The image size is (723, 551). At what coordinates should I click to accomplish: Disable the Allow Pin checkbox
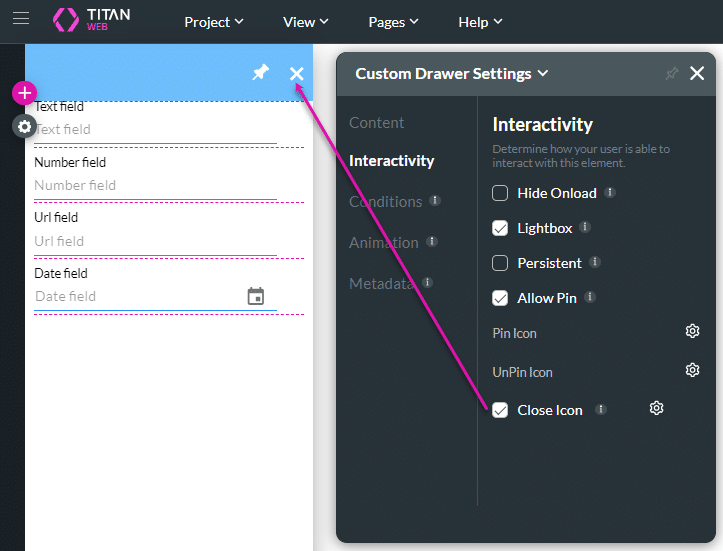[x=501, y=298]
